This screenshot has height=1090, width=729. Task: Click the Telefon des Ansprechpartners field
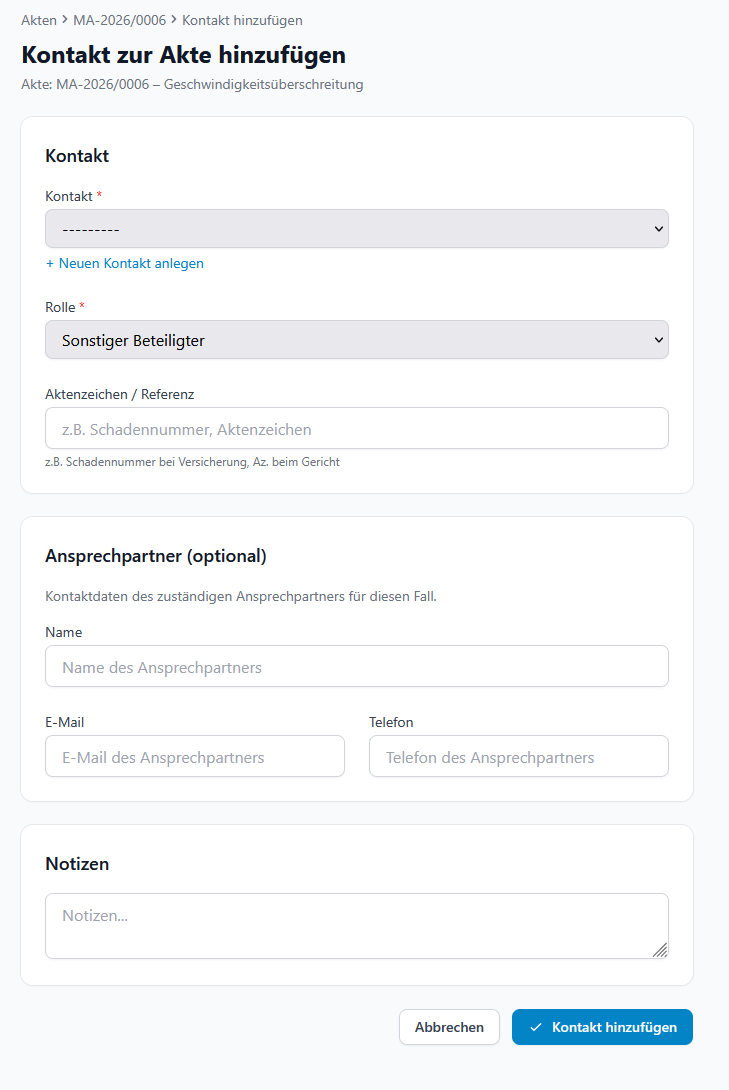[518, 757]
